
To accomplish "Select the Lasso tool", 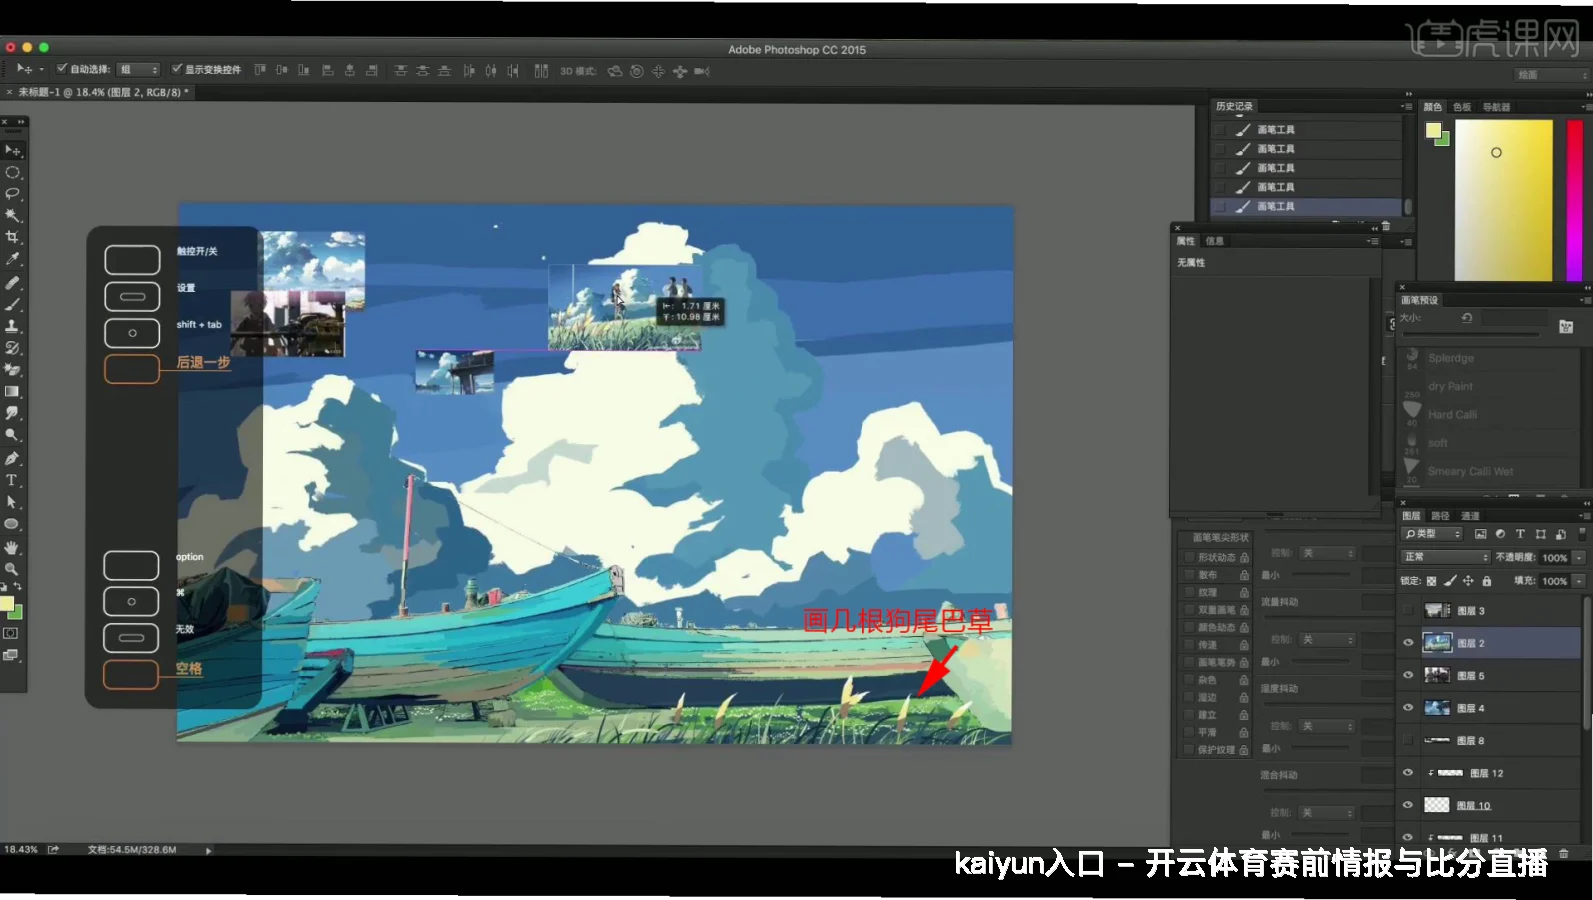I will pyautogui.click(x=13, y=193).
